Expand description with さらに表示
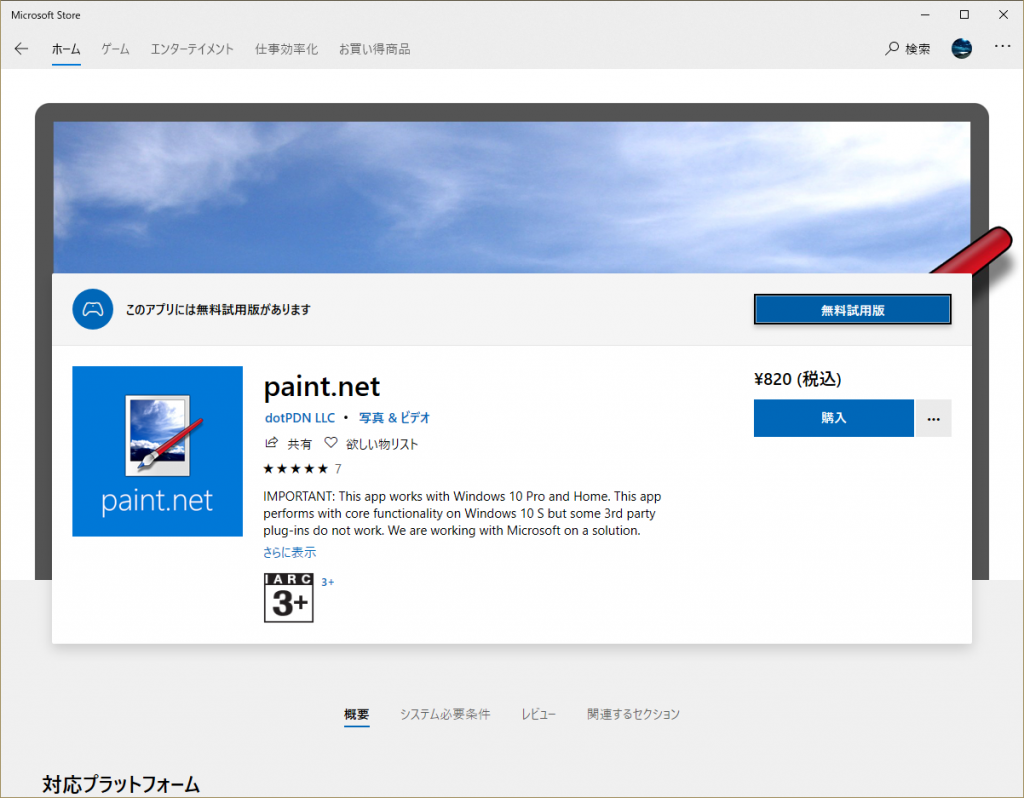1024x798 pixels. (290, 552)
